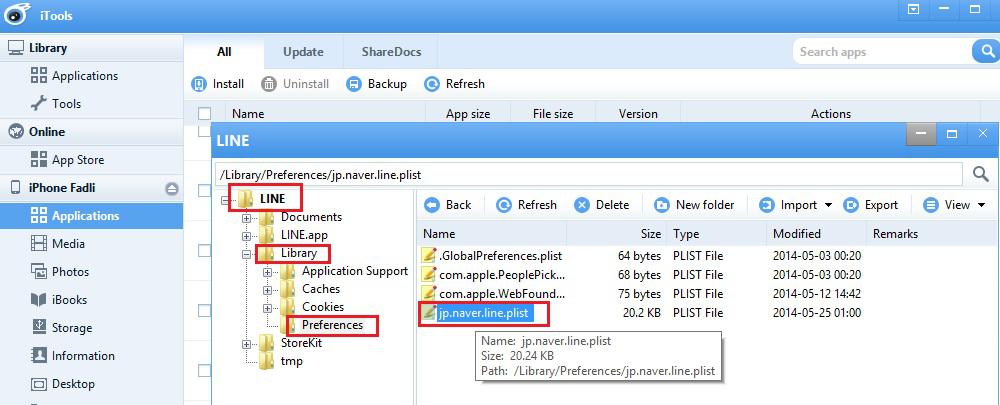Viewport: 1000px width, 405px height.
Task: Select the Cookies folder in tree
Action: pyautogui.click(x=322, y=307)
